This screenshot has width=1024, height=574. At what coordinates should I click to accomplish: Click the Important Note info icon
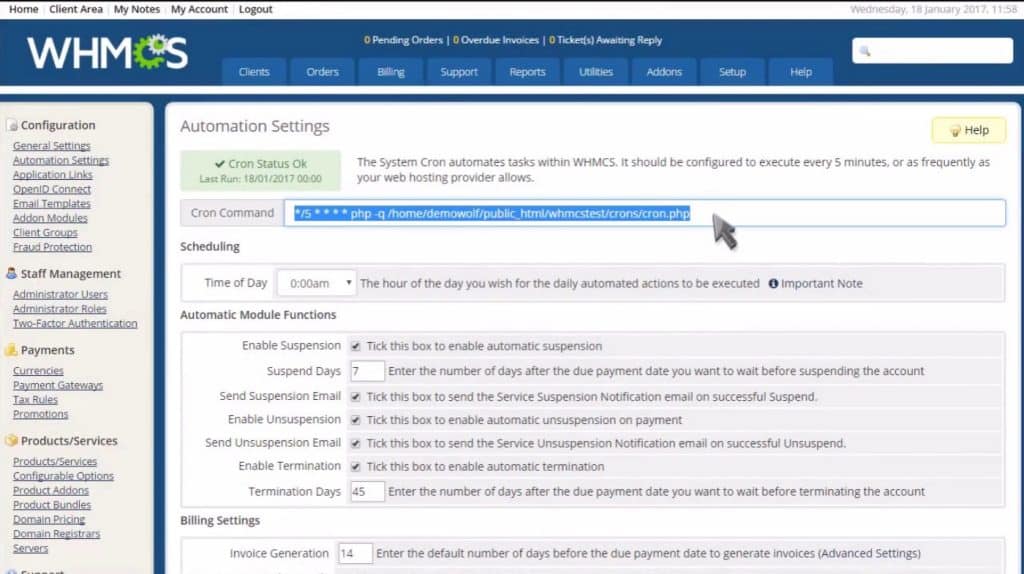point(773,283)
